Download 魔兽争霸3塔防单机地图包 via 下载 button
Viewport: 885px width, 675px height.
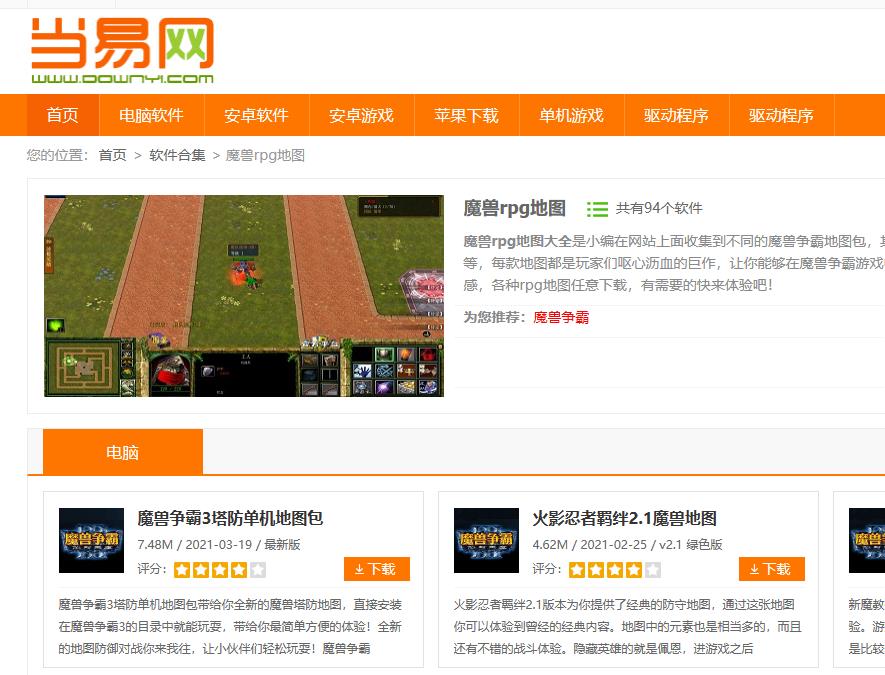pyautogui.click(x=376, y=569)
